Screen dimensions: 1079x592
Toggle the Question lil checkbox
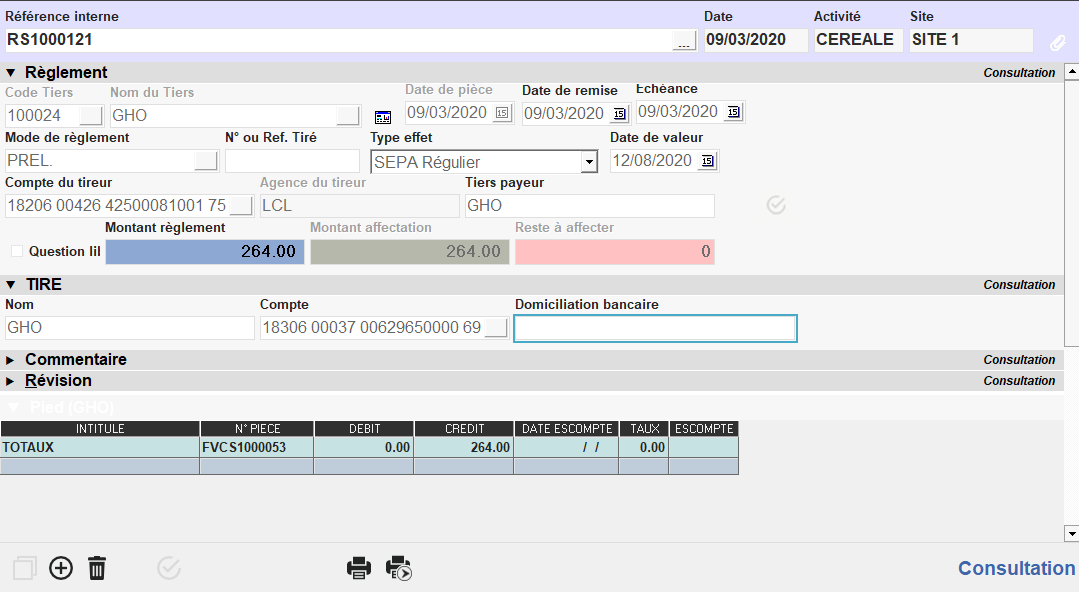tap(17, 251)
